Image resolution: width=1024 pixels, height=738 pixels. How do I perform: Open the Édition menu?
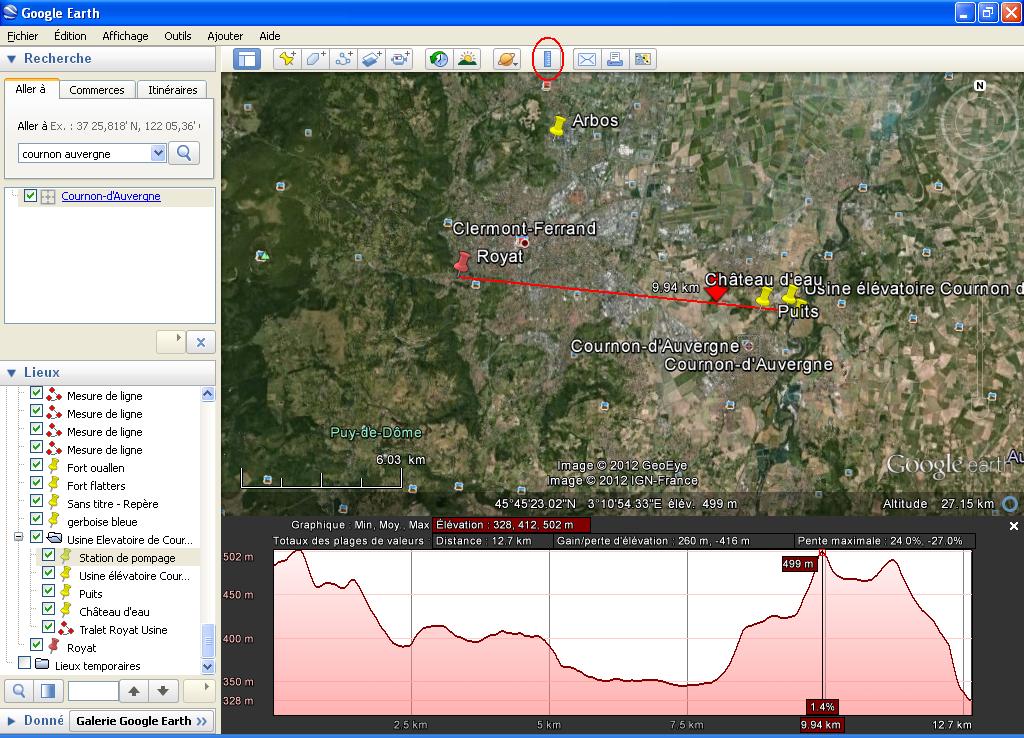point(70,36)
